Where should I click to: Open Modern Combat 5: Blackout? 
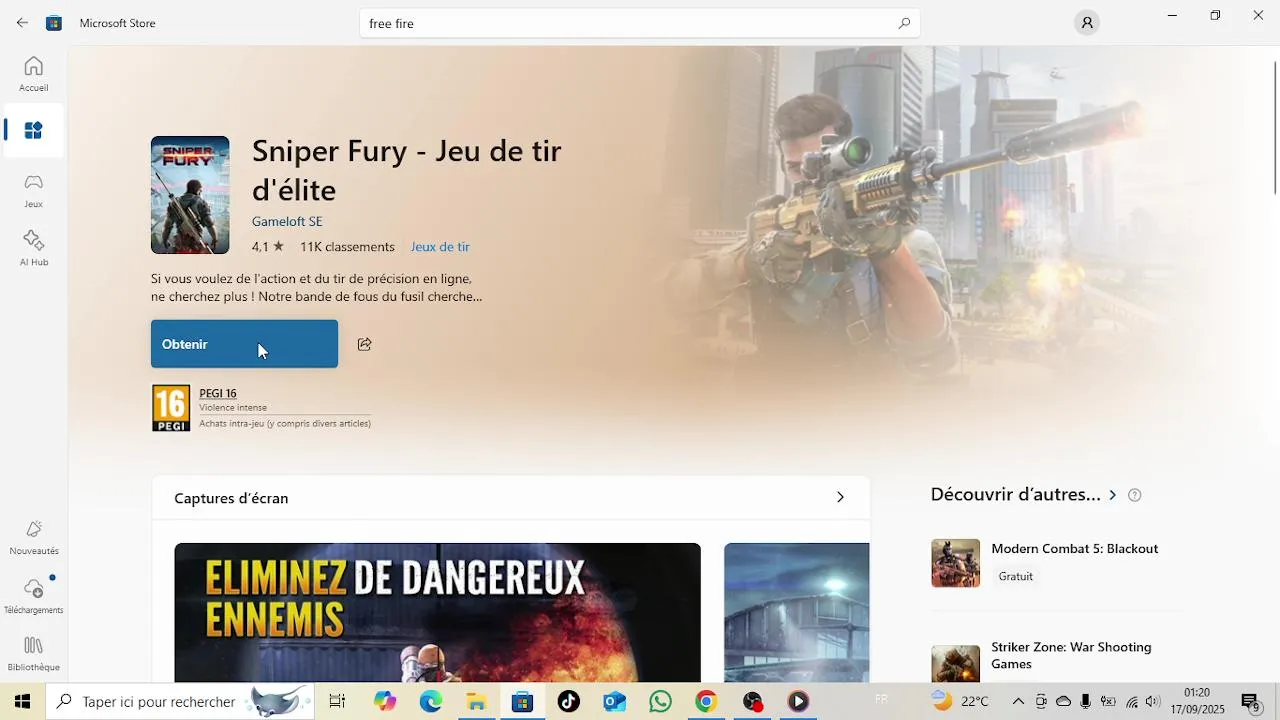1074,549
